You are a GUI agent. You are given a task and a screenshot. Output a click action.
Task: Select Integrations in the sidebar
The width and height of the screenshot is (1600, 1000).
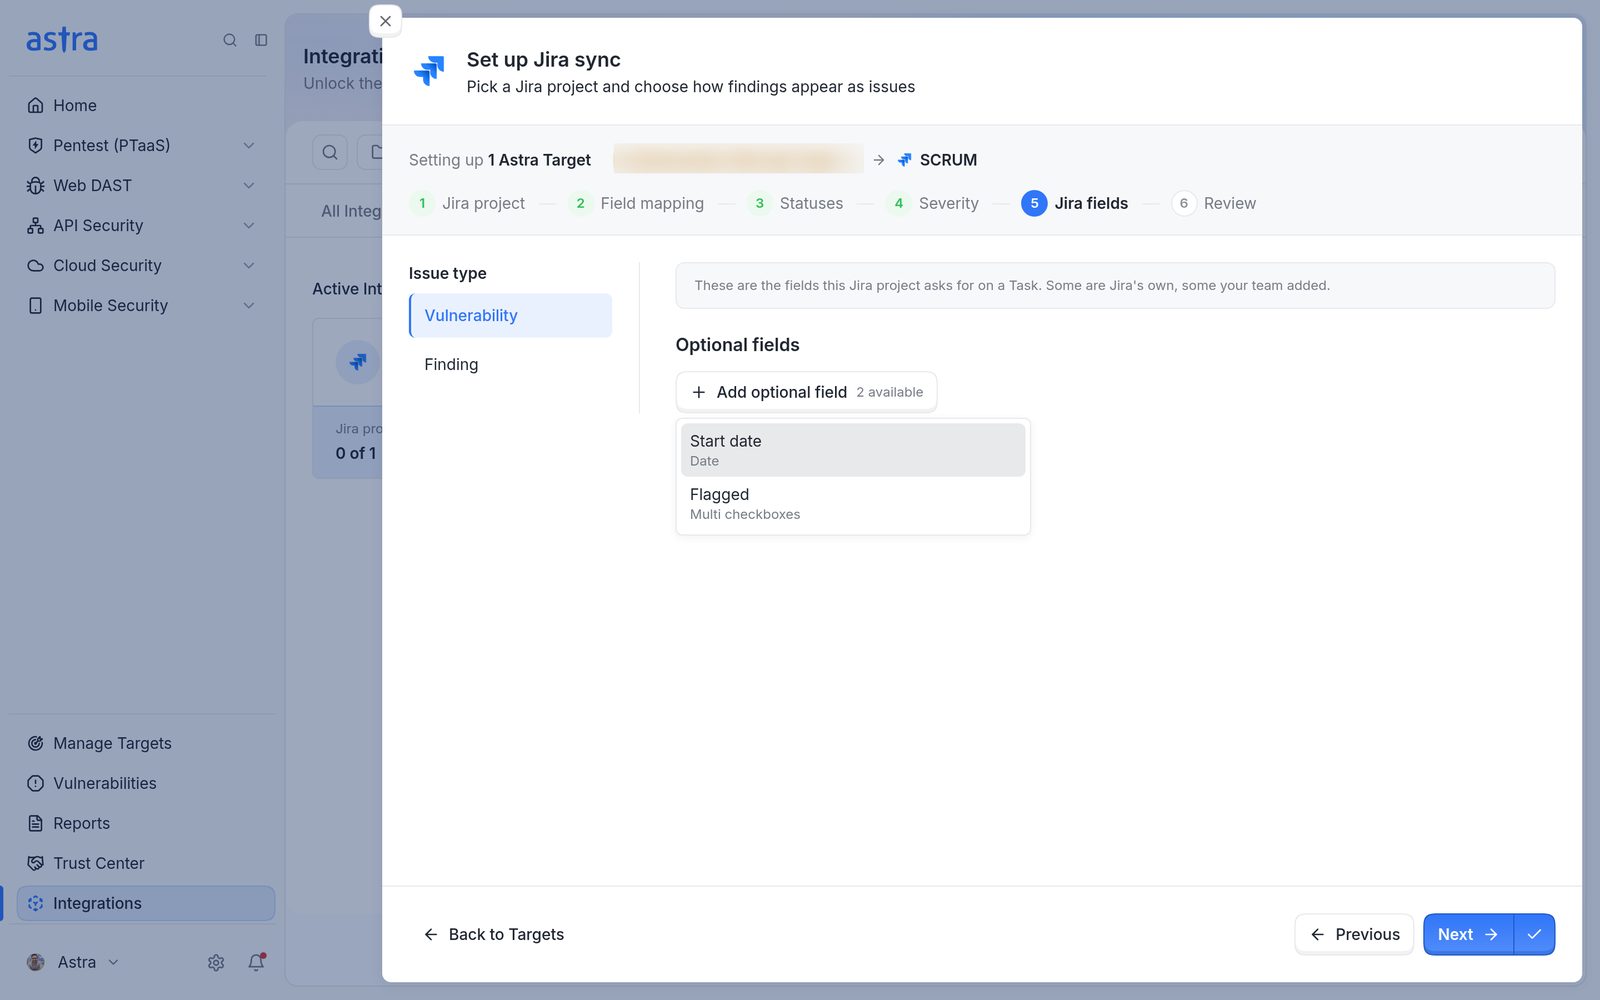click(x=145, y=903)
